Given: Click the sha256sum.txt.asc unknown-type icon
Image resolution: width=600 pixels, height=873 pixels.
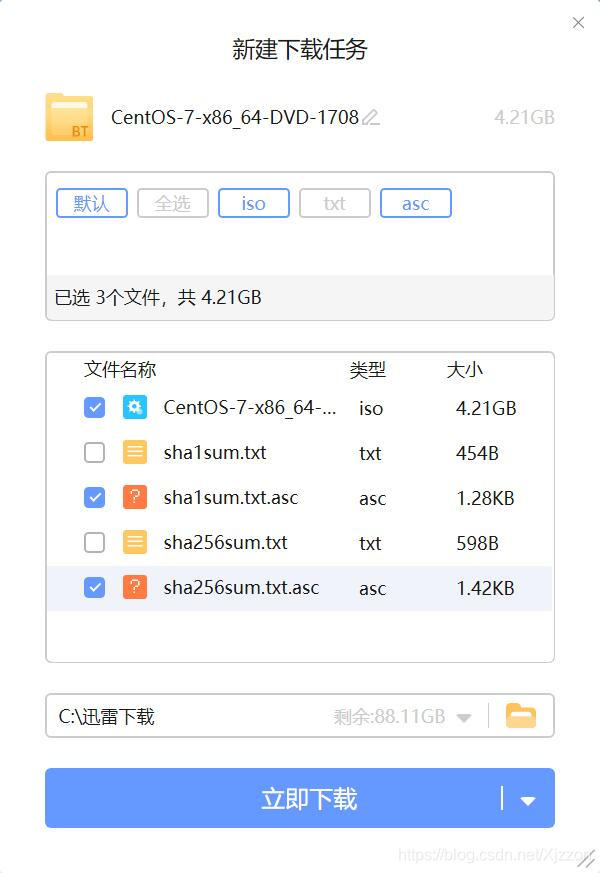Looking at the screenshot, I should pos(135,587).
